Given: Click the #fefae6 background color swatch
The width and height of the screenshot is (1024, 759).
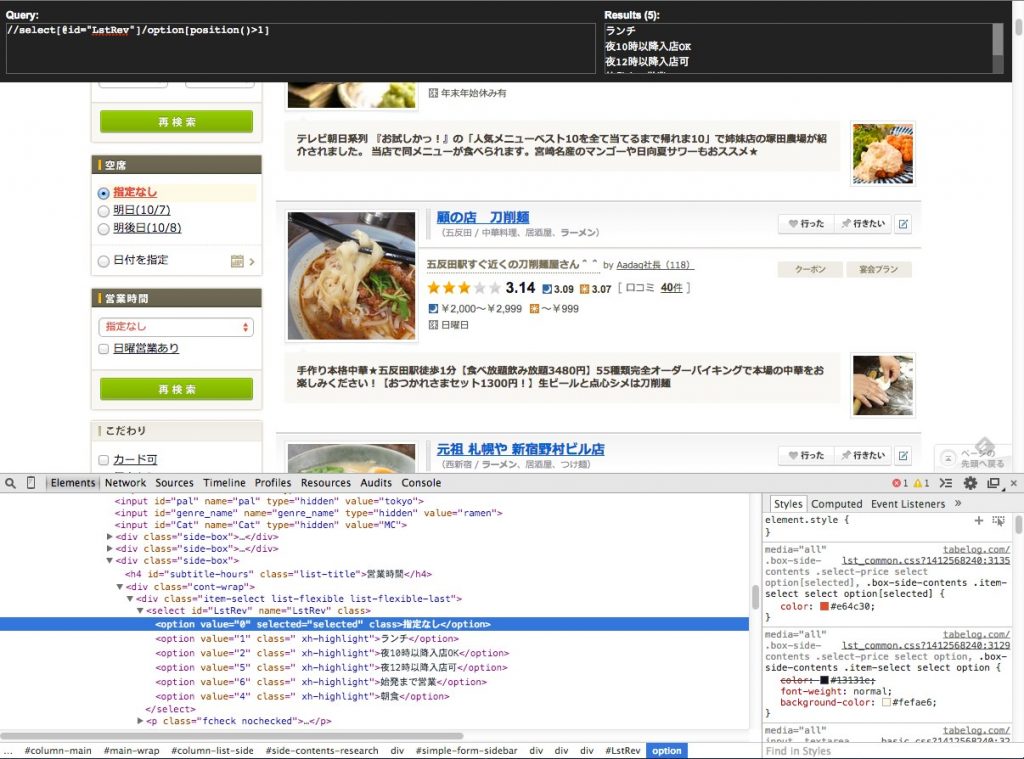Looking at the screenshot, I should 886,702.
